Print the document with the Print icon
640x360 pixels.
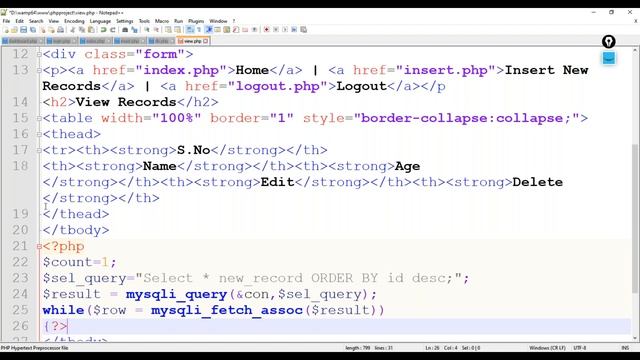tap(60, 30)
